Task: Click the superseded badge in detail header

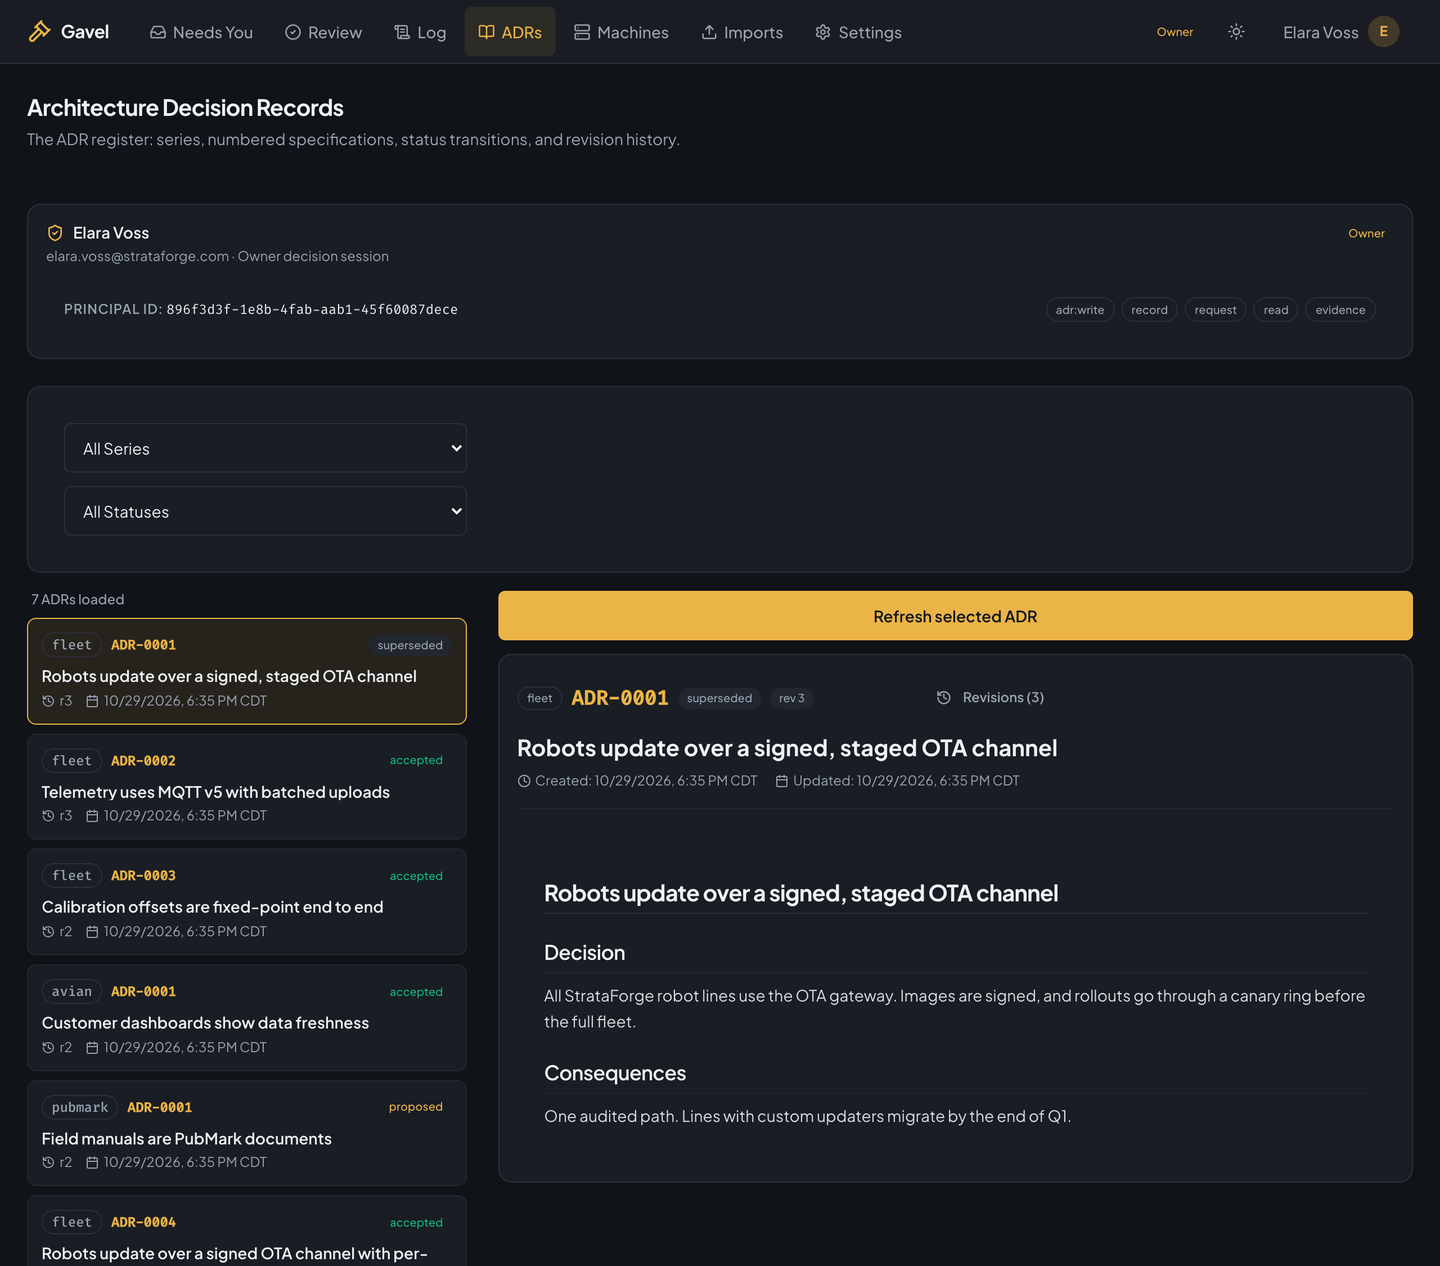Action: 719,698
